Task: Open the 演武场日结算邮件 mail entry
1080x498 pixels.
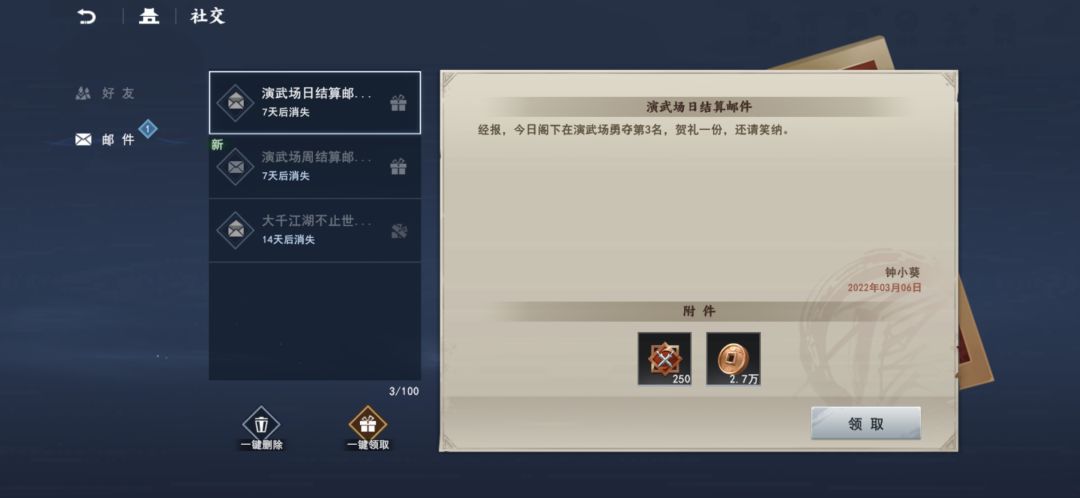Action: [x=315, y=103]
